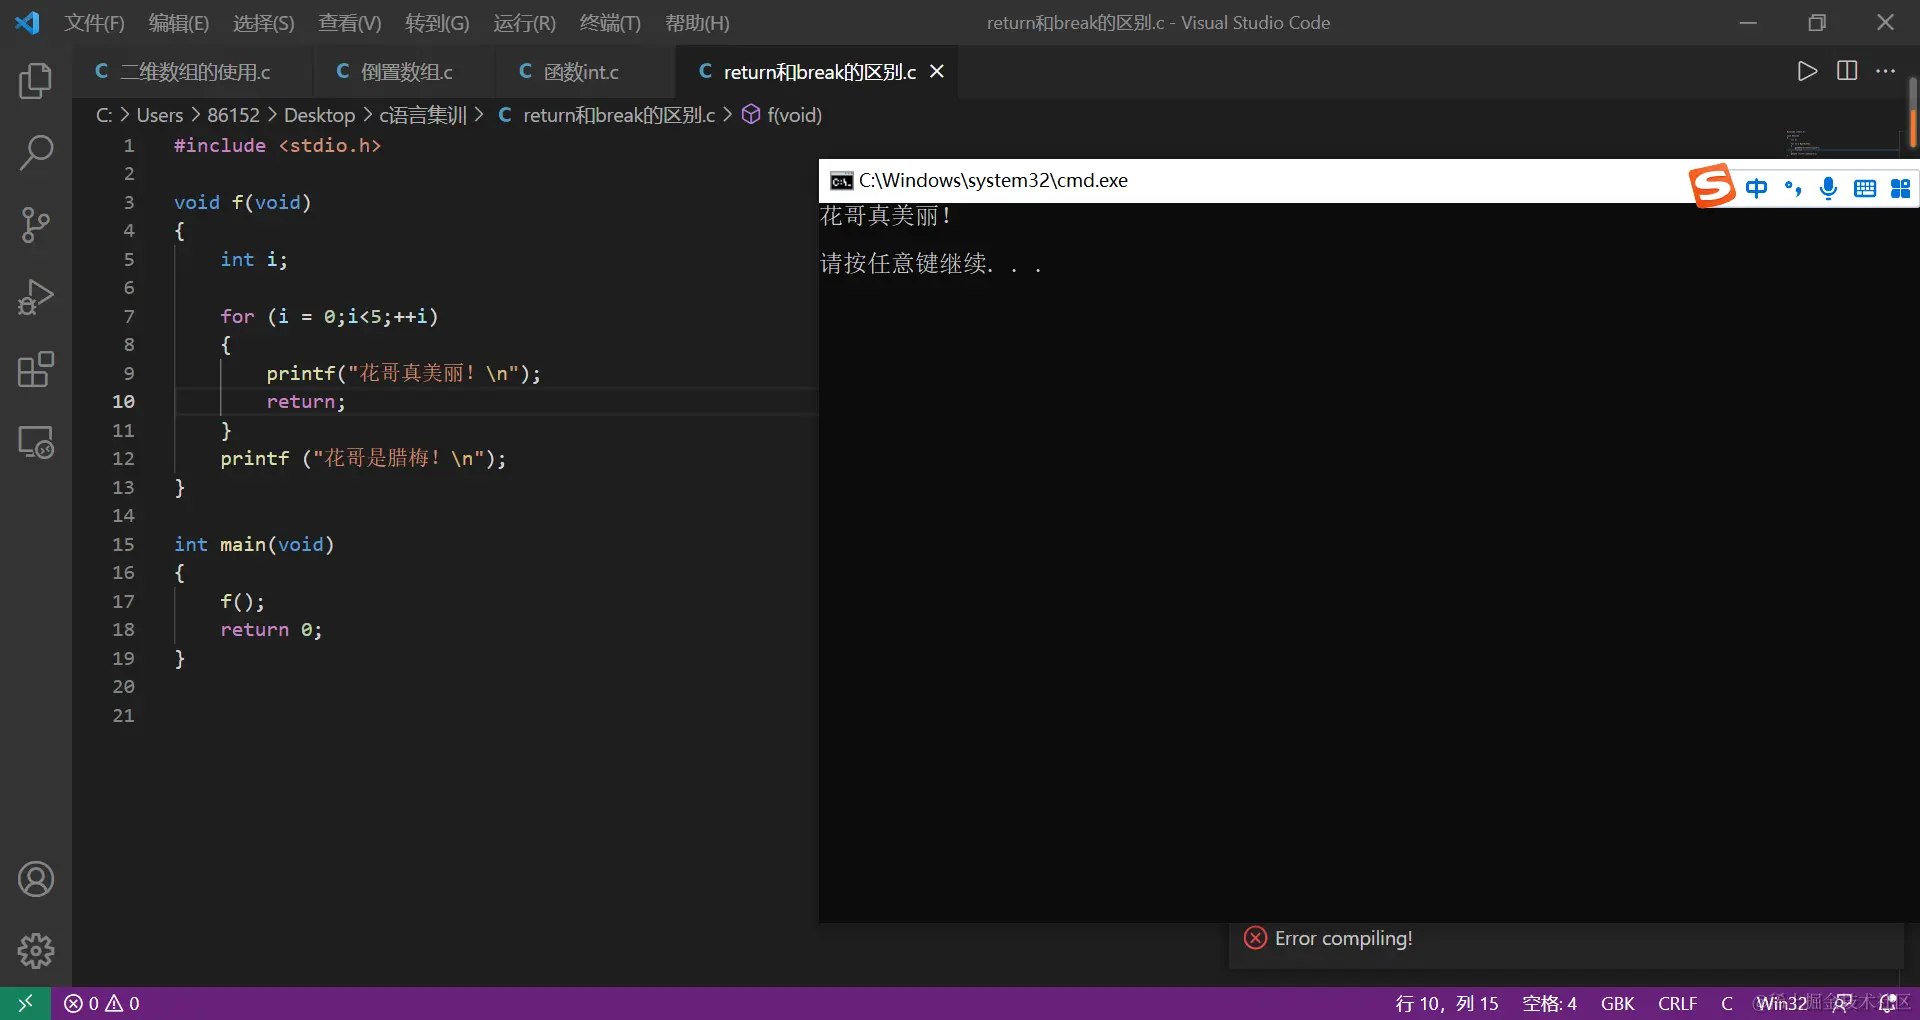Open the 选择(S) menu
This screenshot has height=1020, width=1920.
[x=264, y=22]
